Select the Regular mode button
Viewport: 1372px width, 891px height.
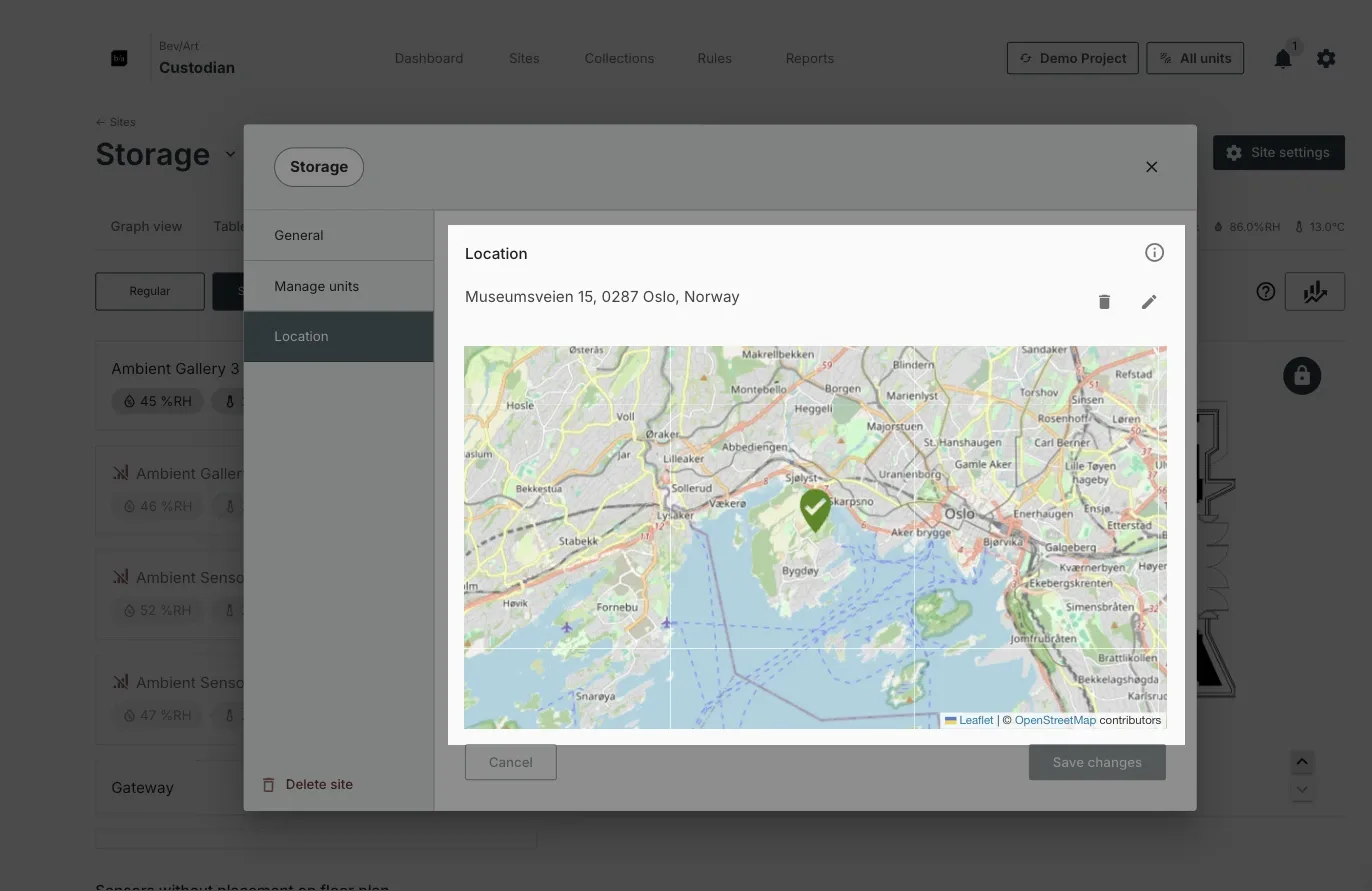pos(150,291)
